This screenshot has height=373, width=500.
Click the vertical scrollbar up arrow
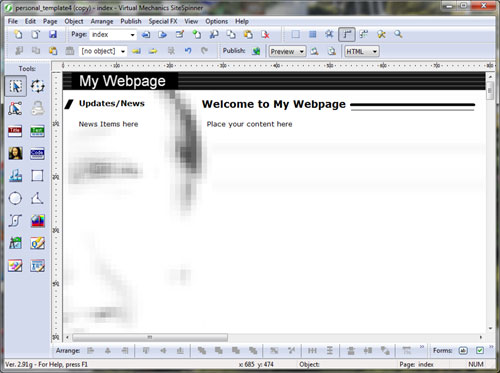490,77
